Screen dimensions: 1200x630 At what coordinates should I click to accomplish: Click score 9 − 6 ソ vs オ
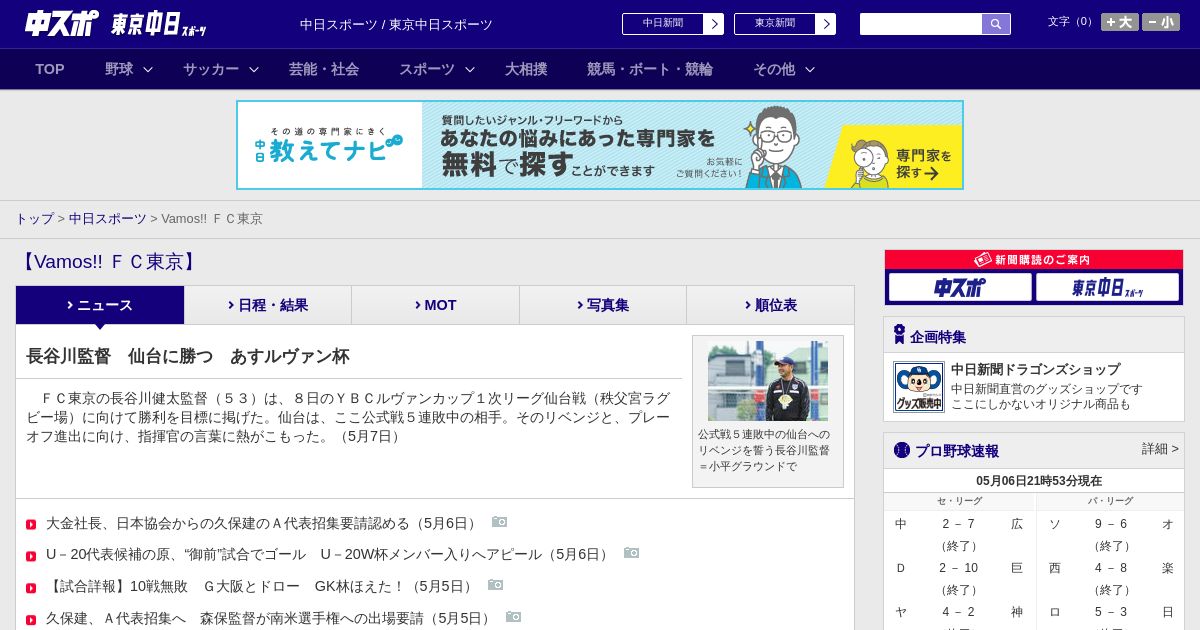(1111, 524)
